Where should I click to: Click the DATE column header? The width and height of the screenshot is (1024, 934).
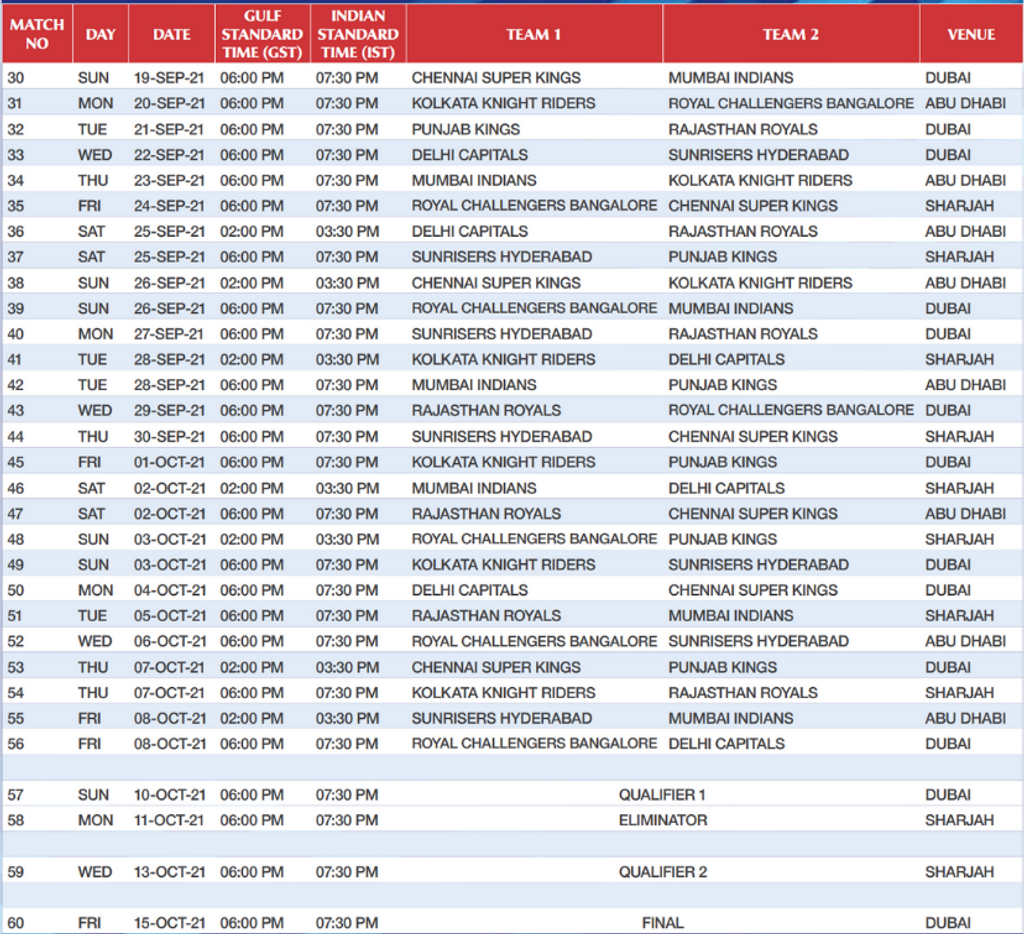pos(171,34)
